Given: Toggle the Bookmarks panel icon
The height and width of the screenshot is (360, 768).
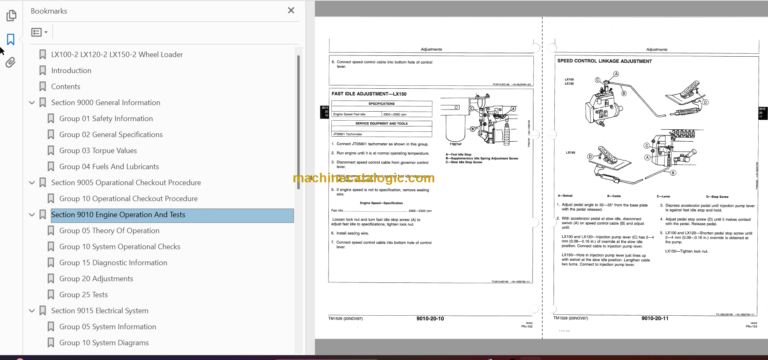Looking at the screenshot, I should click(x=11, y=39).
